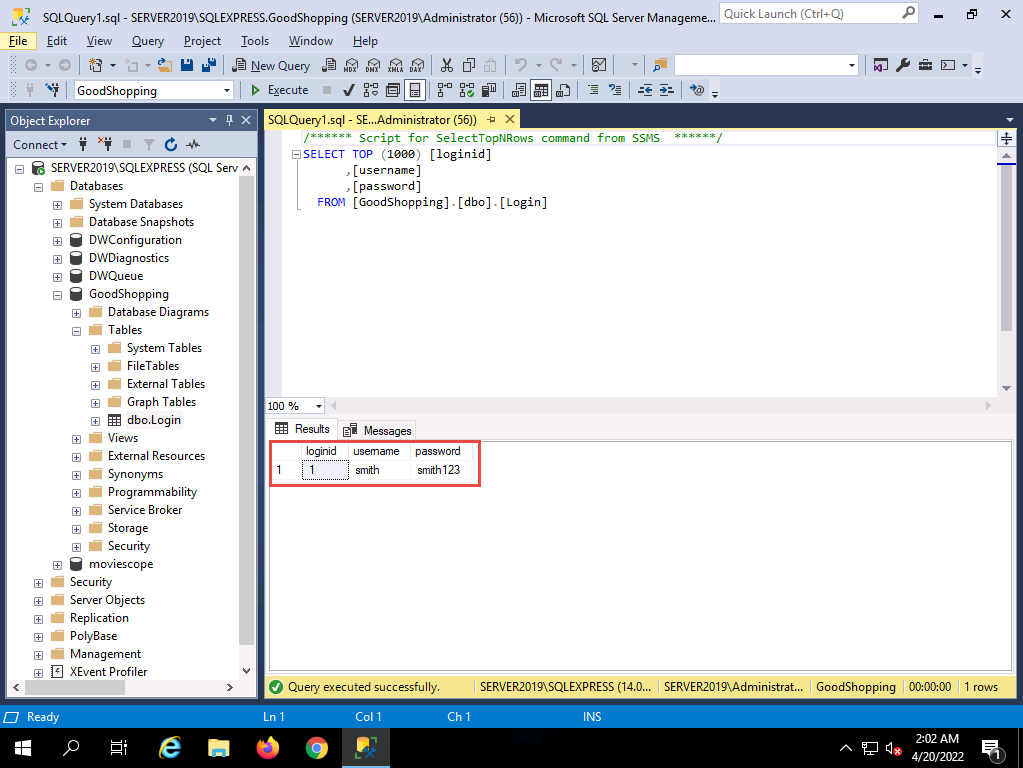Viewport: 1023px width, 768px height.
Task: Click the New Query toolbar button
Action: pos(271,65)
